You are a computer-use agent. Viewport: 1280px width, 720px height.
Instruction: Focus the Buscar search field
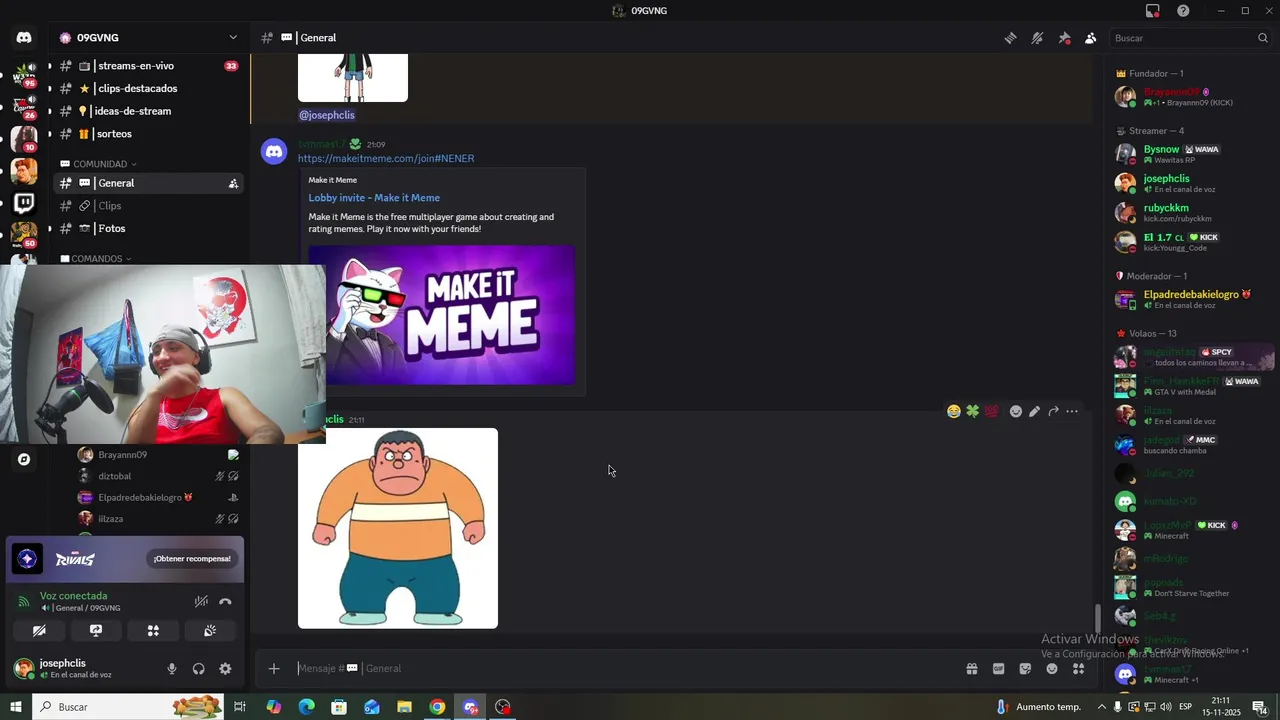point(1190,38)
